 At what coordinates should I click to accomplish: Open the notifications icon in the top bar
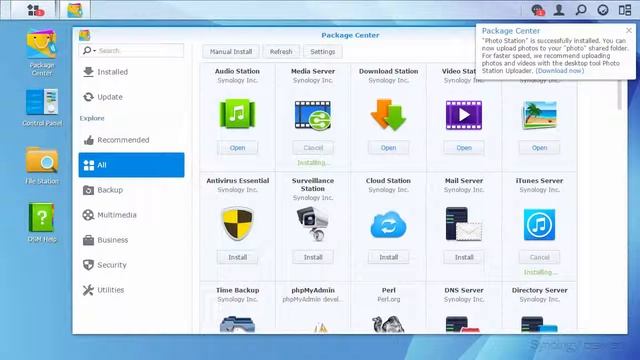(x=538, y=10)
